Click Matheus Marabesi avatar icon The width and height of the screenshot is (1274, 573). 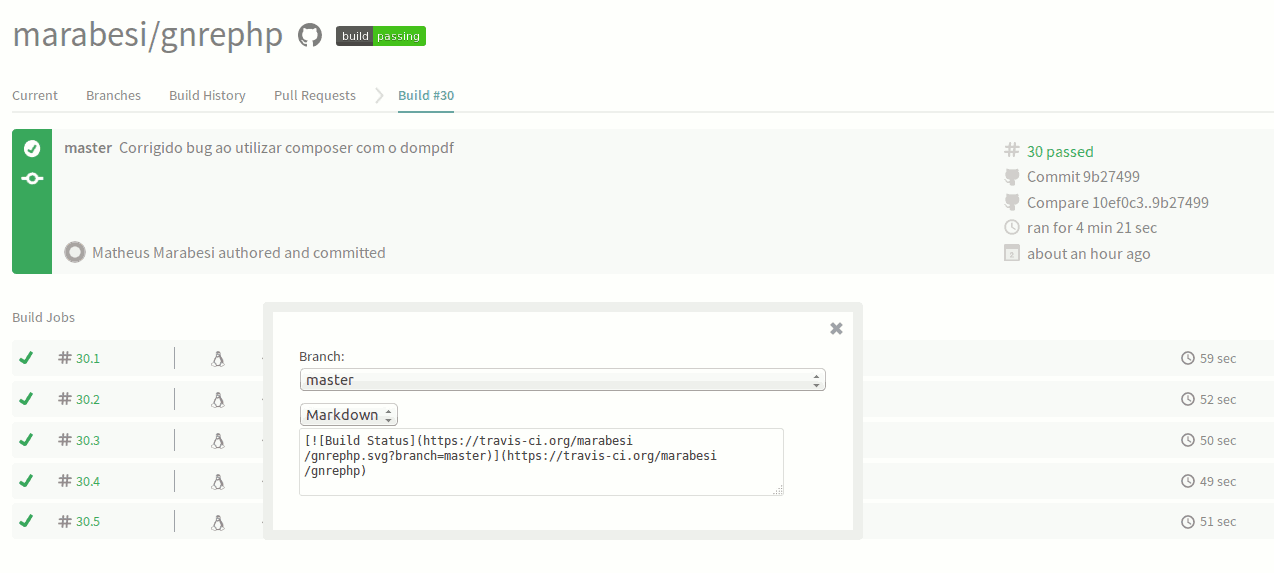point(75,252)
